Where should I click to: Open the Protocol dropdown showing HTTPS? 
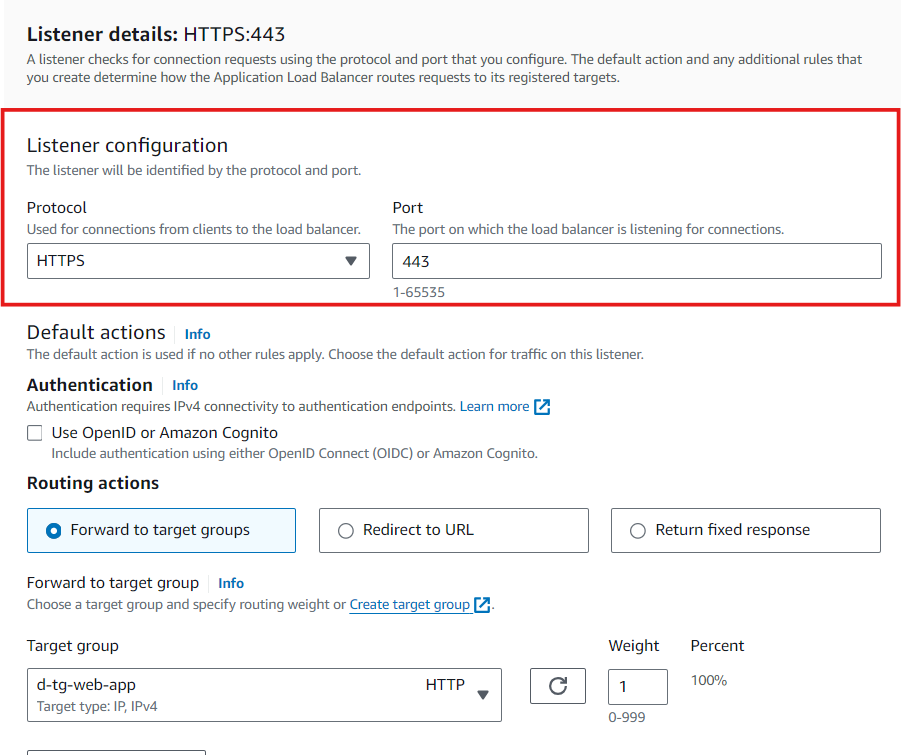[197, 261]
